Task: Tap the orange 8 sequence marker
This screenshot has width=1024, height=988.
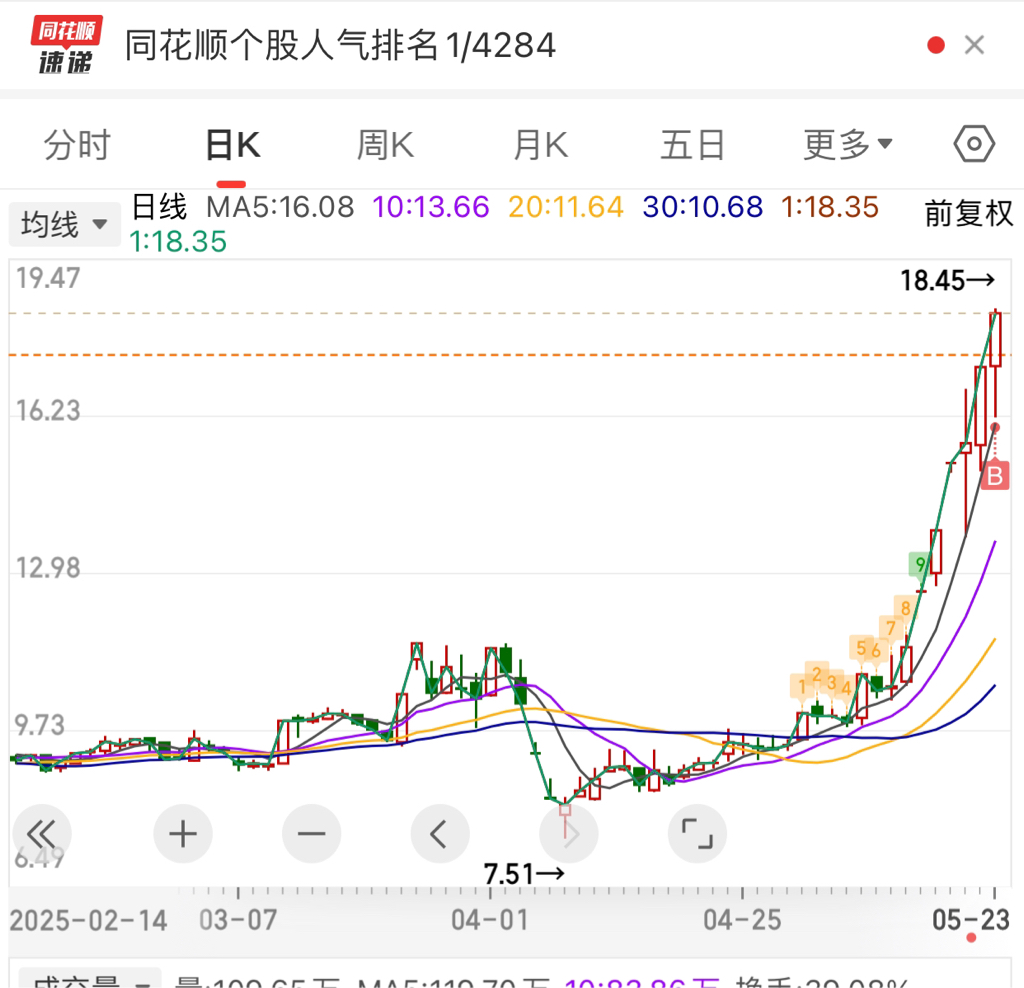Action: coord(905,608)
